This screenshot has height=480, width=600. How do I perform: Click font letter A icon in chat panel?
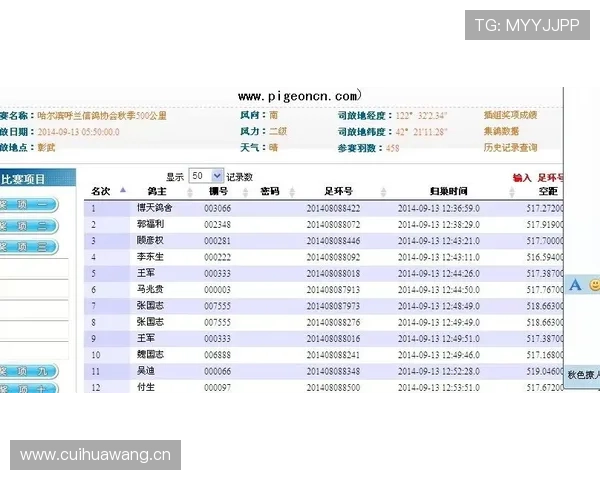click(x=575, y=285)
